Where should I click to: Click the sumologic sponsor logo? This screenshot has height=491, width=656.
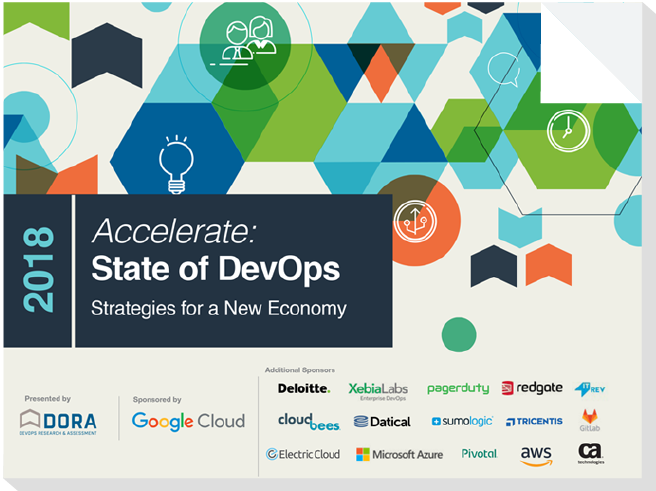coord(462,421)
